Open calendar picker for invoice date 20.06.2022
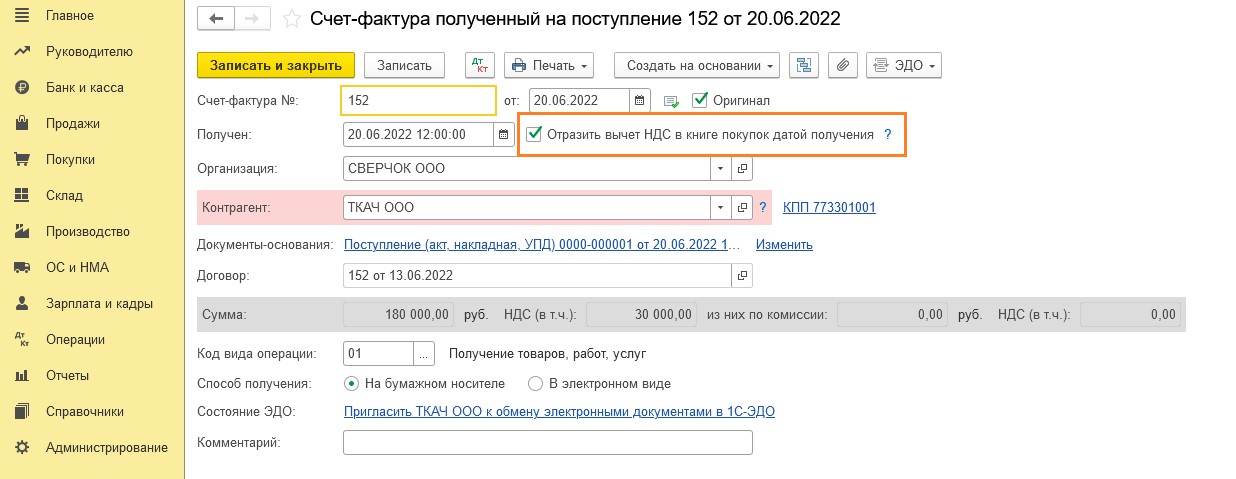Screen dimensions: 1236x479 (641, 101)
